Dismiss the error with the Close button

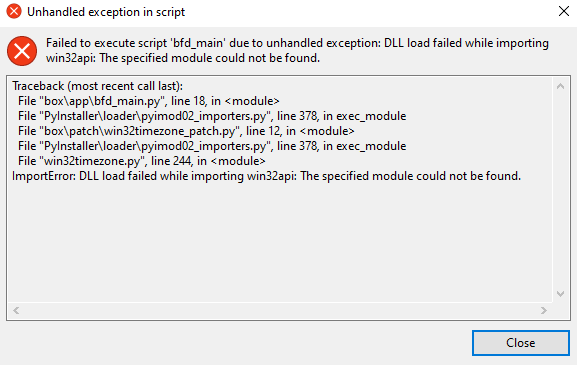pos(521,343)
